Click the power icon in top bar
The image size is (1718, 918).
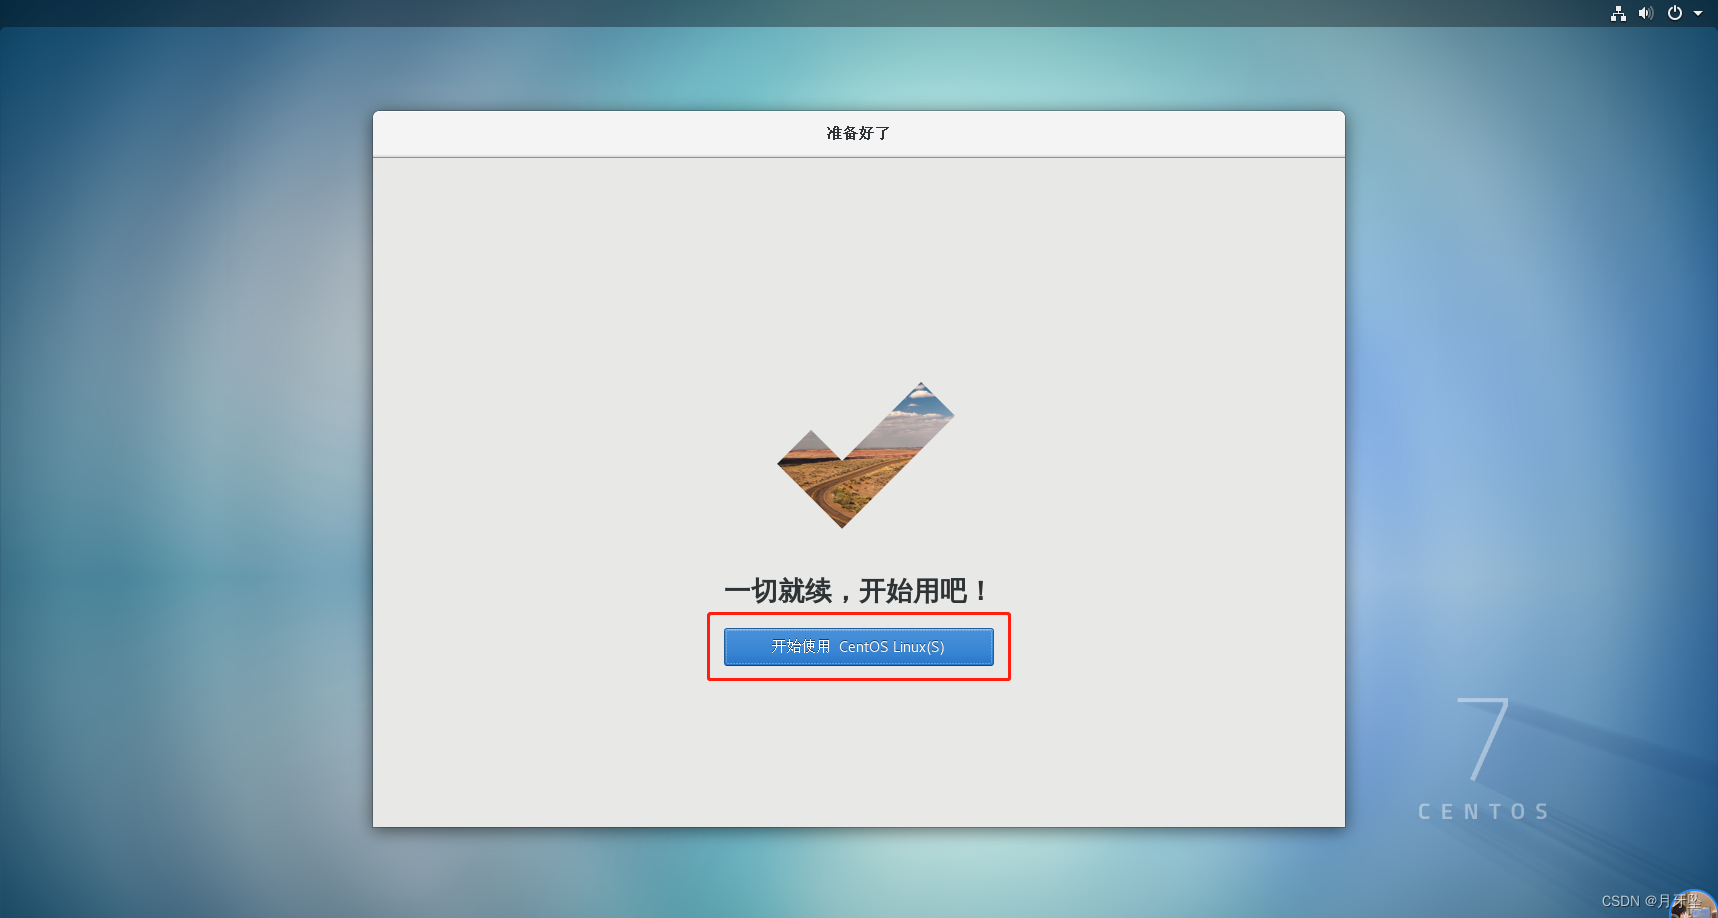pyautogui.click(x=1675, y=13)
